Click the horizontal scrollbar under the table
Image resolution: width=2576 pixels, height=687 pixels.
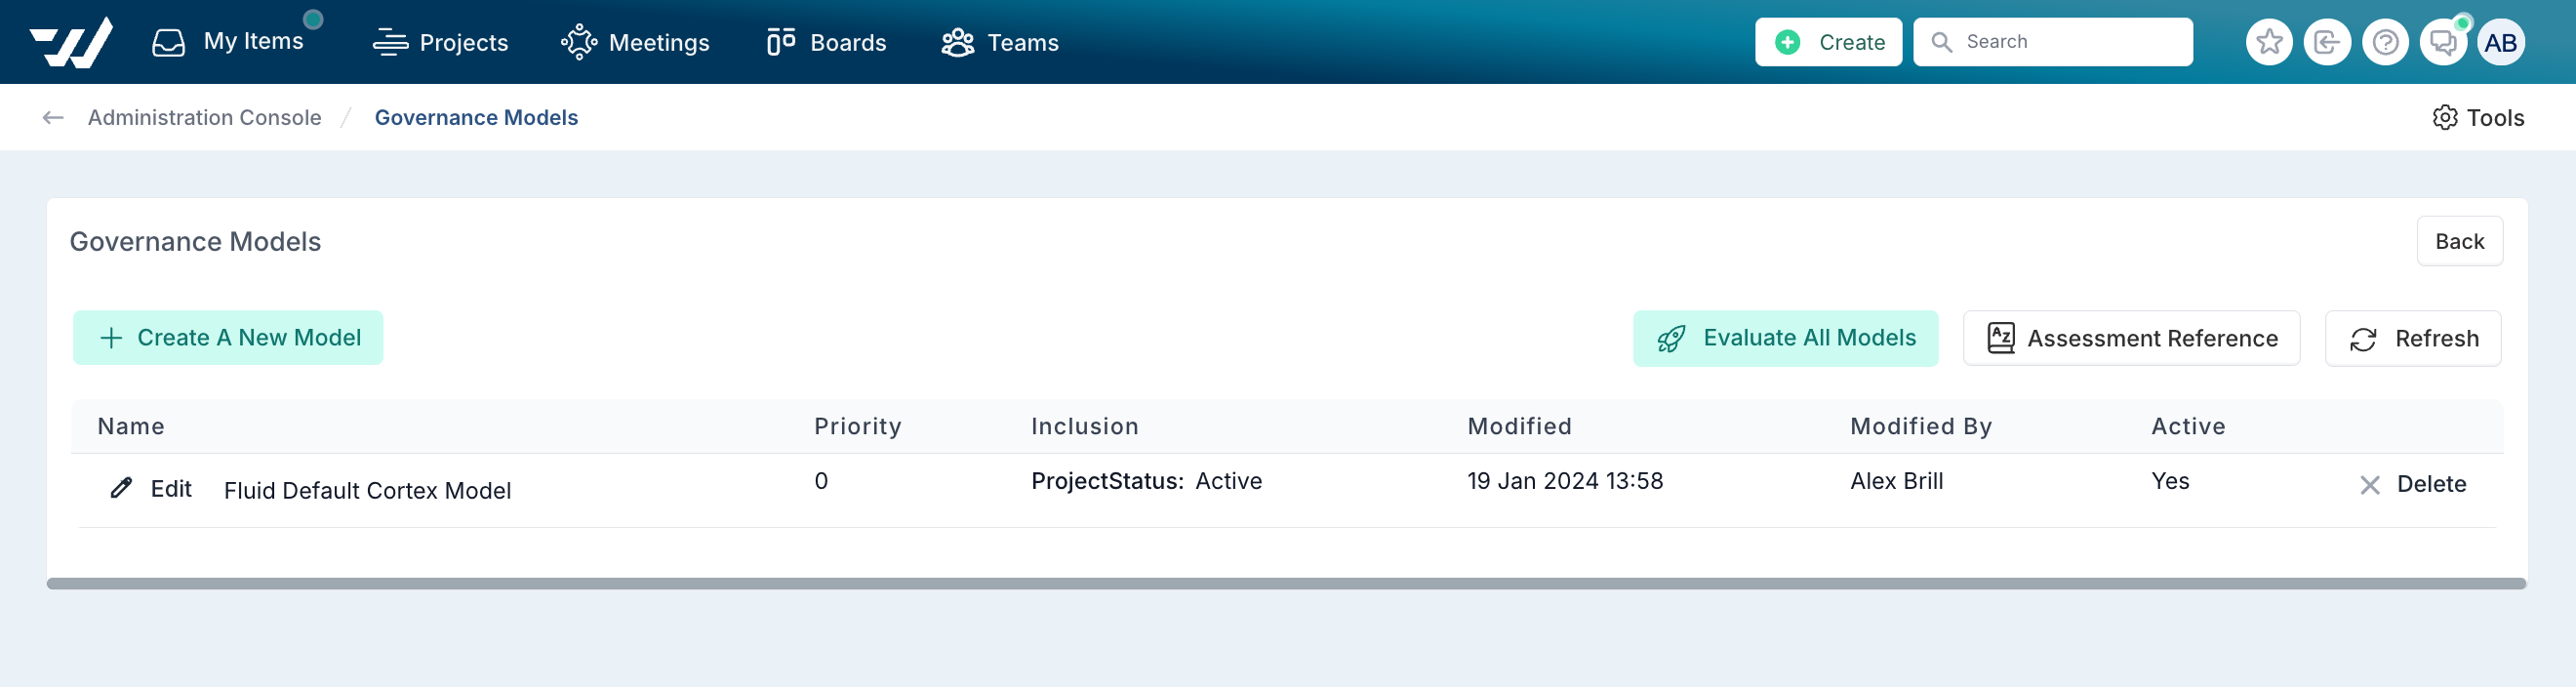pyautogui.click(x=1286, y=583)
